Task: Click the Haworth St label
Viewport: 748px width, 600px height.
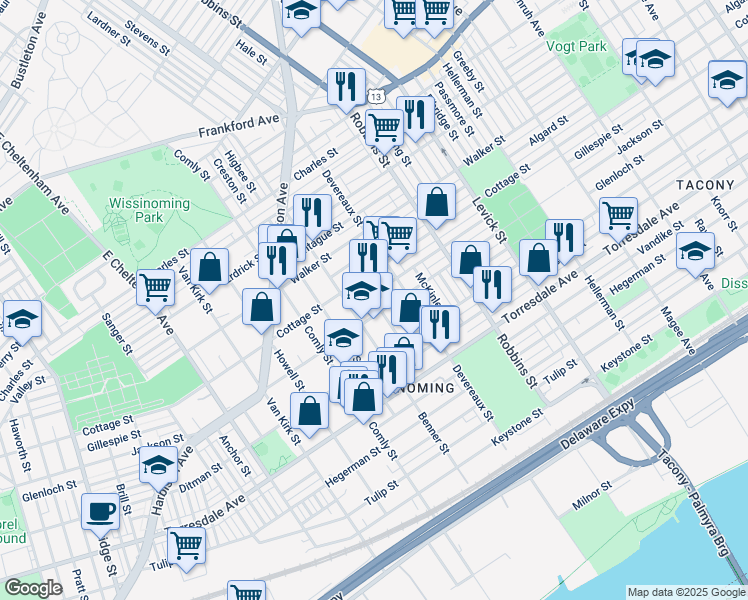Action: click(x=21, y=445)
